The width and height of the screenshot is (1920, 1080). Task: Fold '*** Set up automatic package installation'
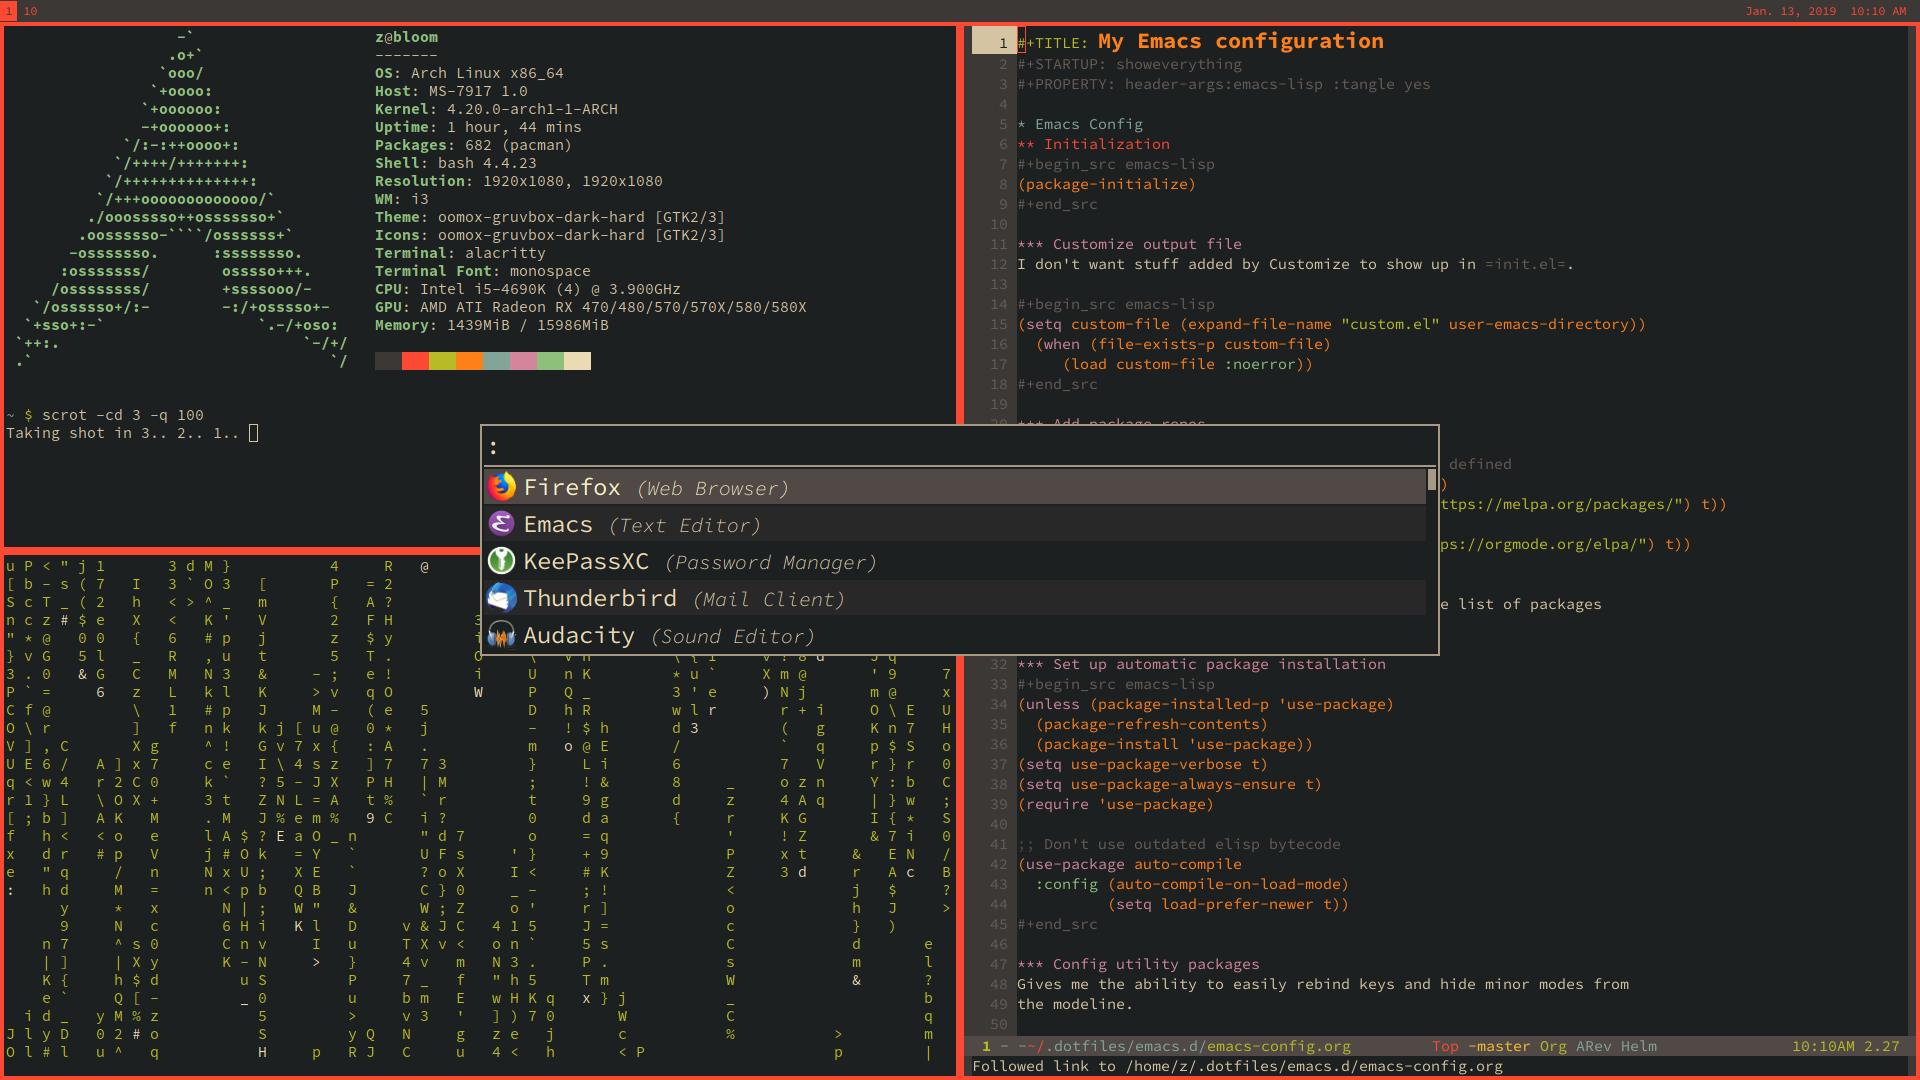(1201, 664)
